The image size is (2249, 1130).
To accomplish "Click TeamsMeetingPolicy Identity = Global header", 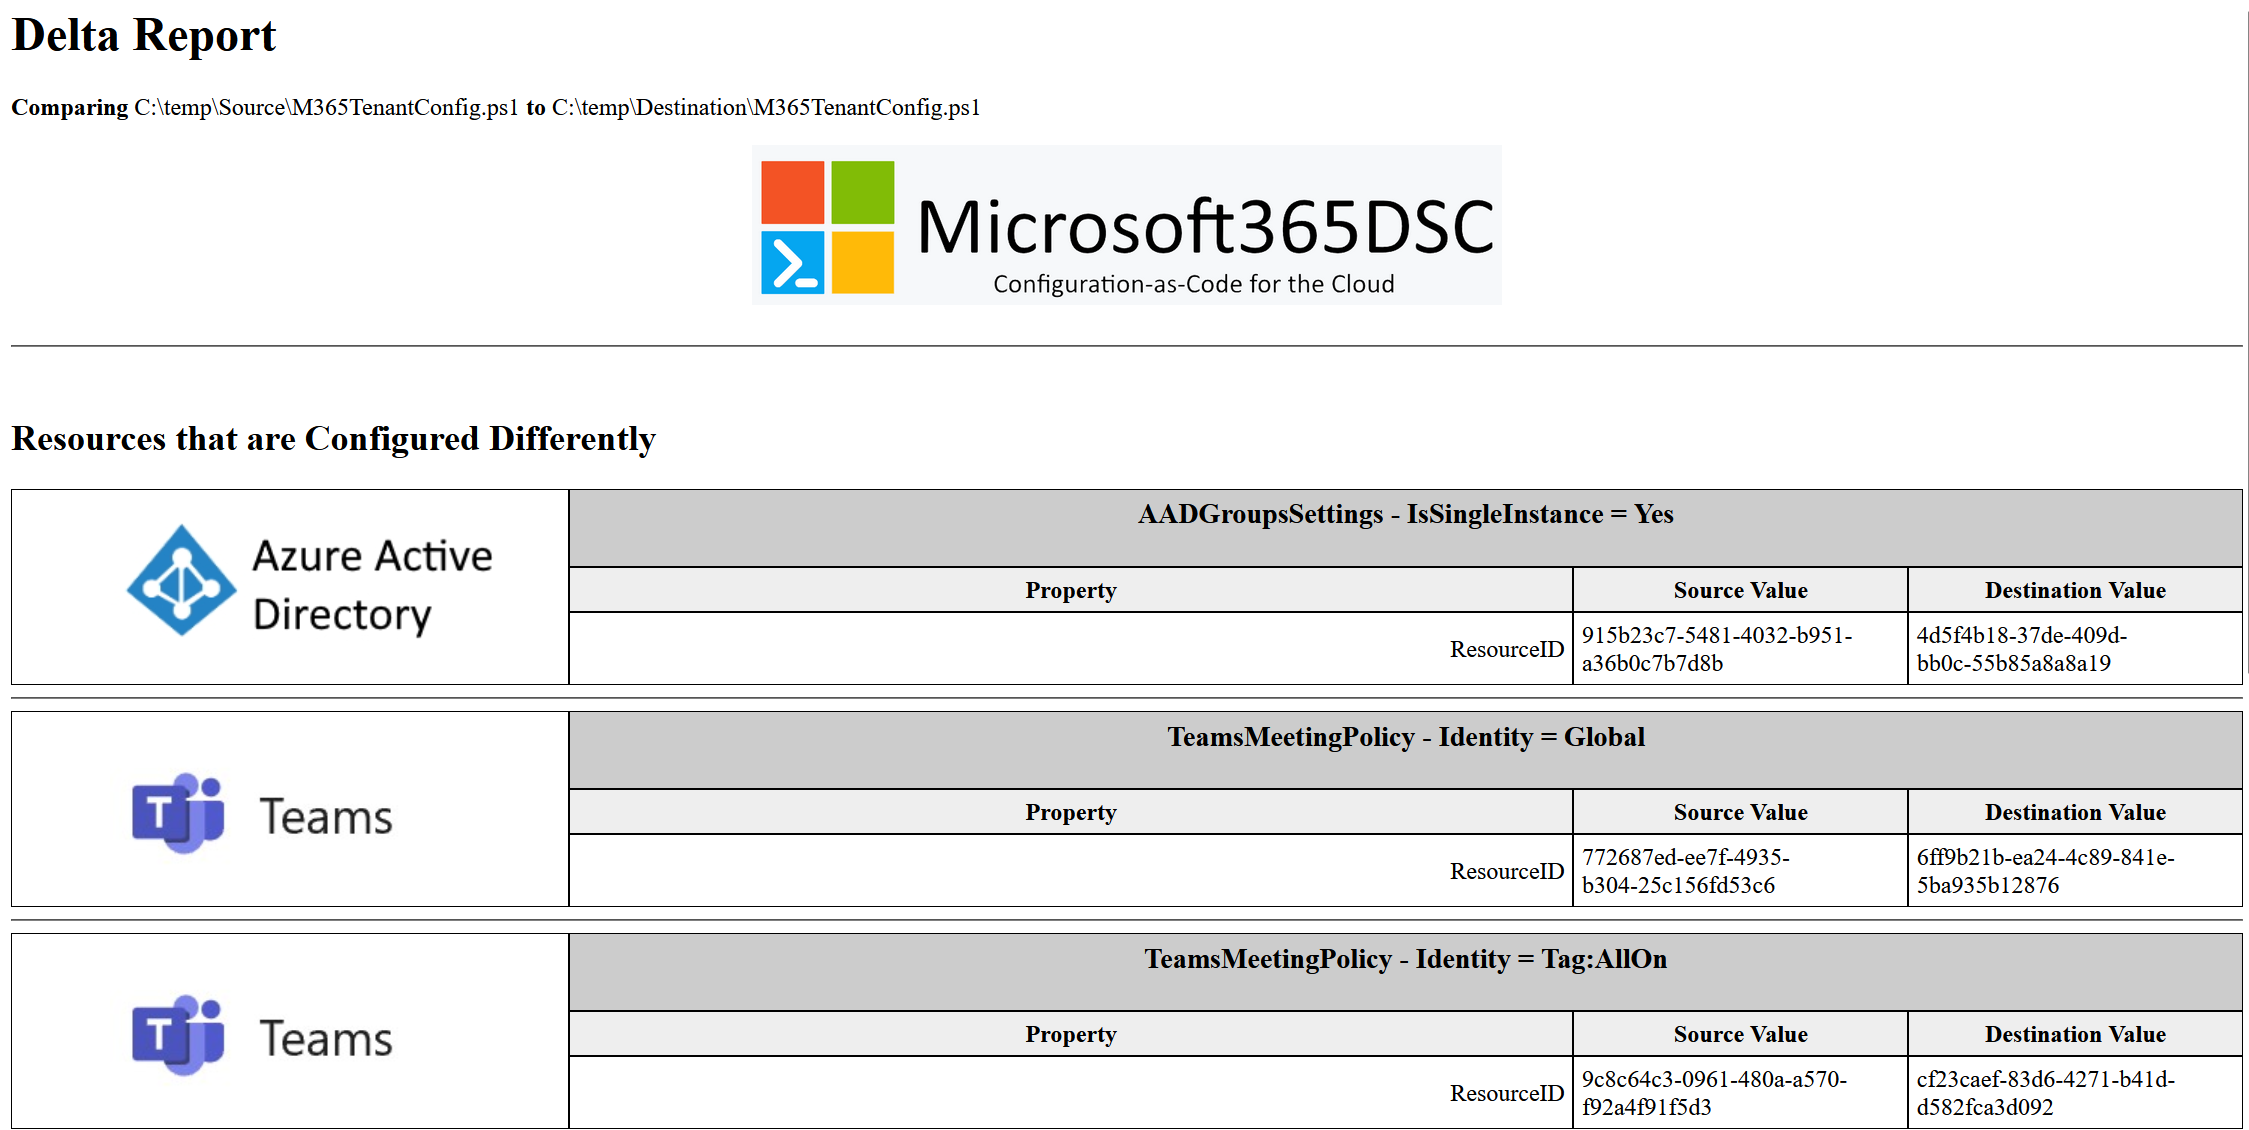I will pos(1405,737).
